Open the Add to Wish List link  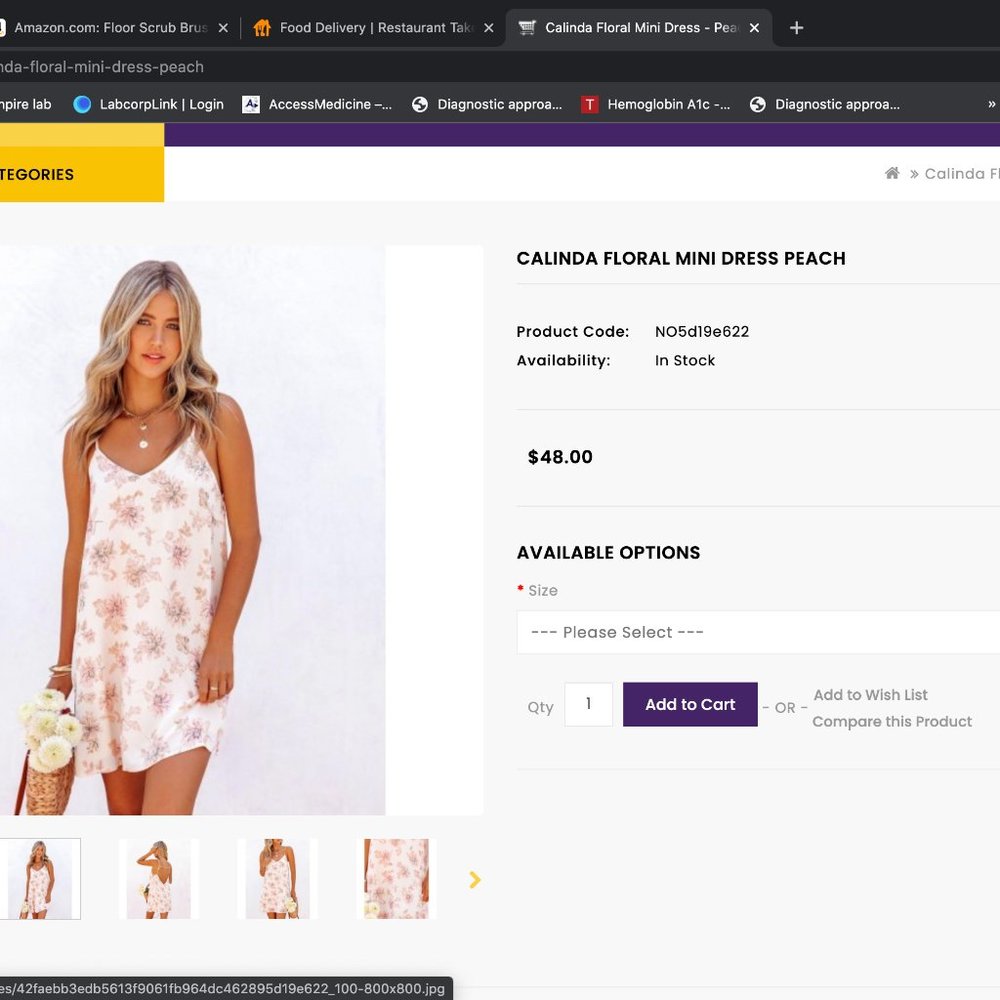point(871,695)
